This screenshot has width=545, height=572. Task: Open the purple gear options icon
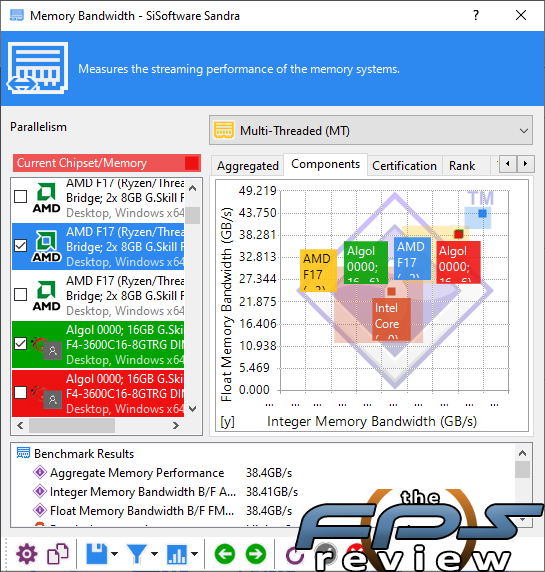pyautogui.click(x=27, y=554)
